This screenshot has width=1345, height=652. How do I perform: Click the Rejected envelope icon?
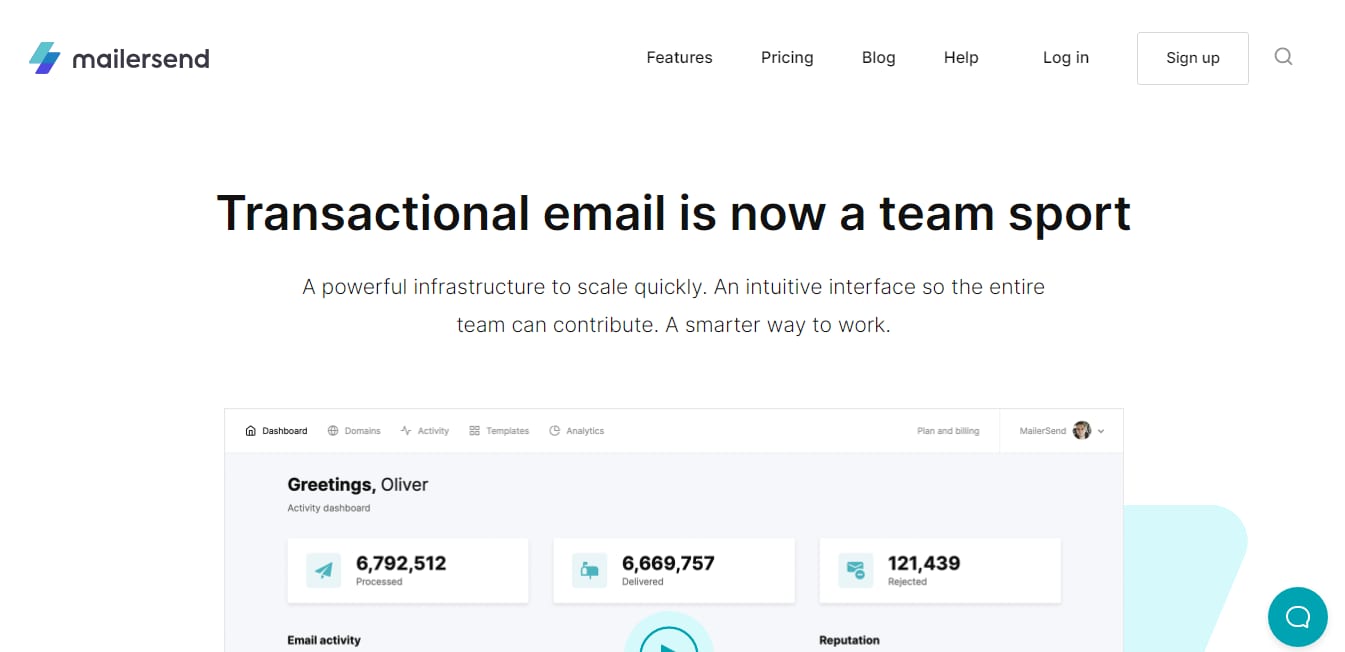click(x=855, y=570)
